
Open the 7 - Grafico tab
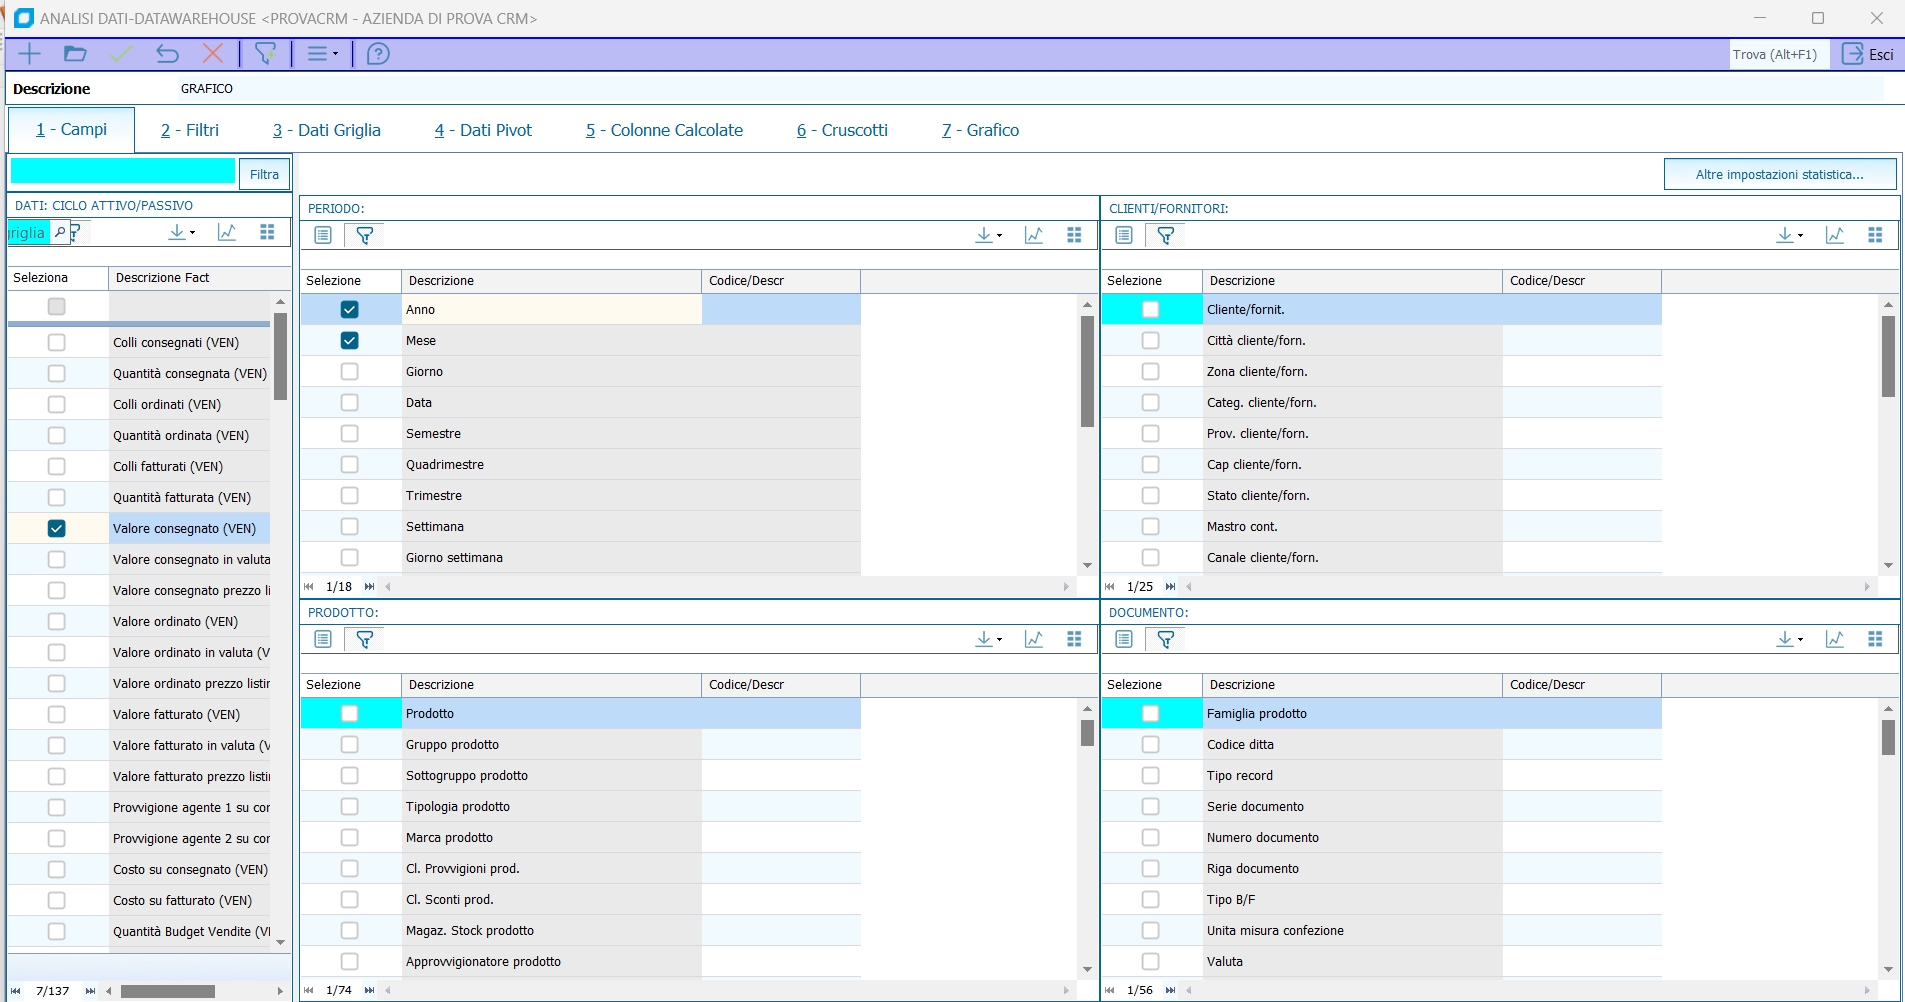(980, 130)
